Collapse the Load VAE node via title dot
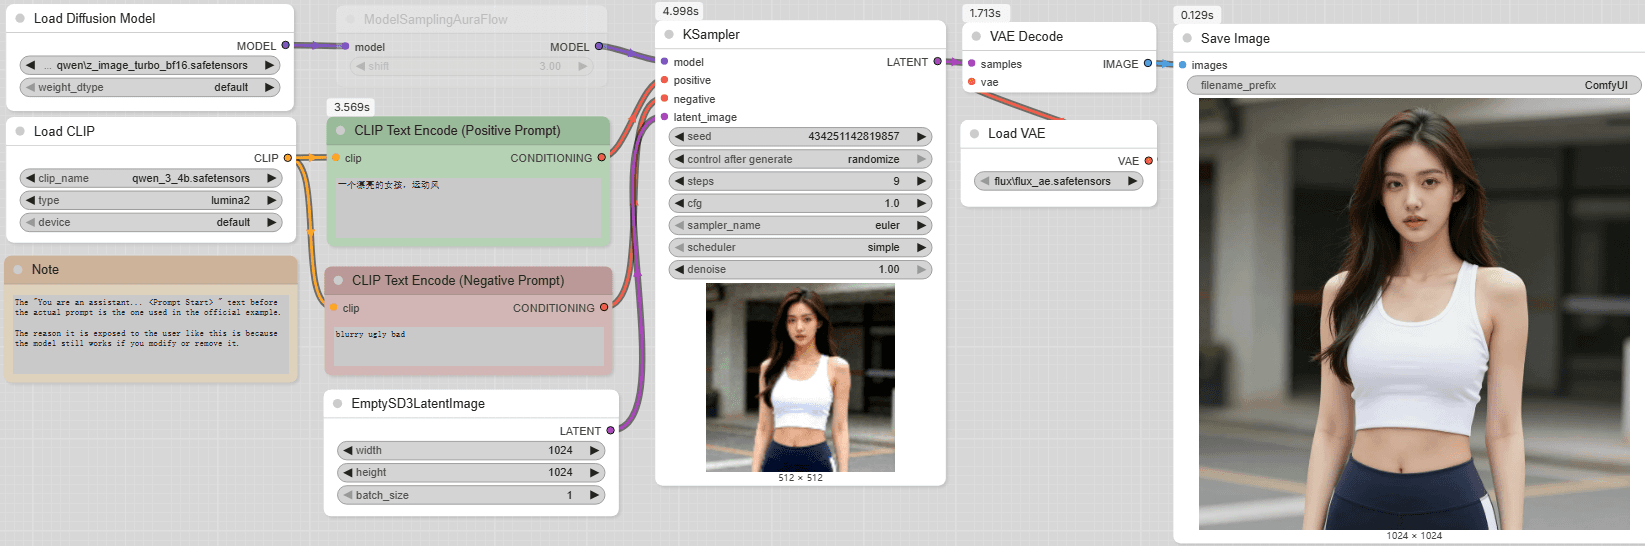 point(975,134)
